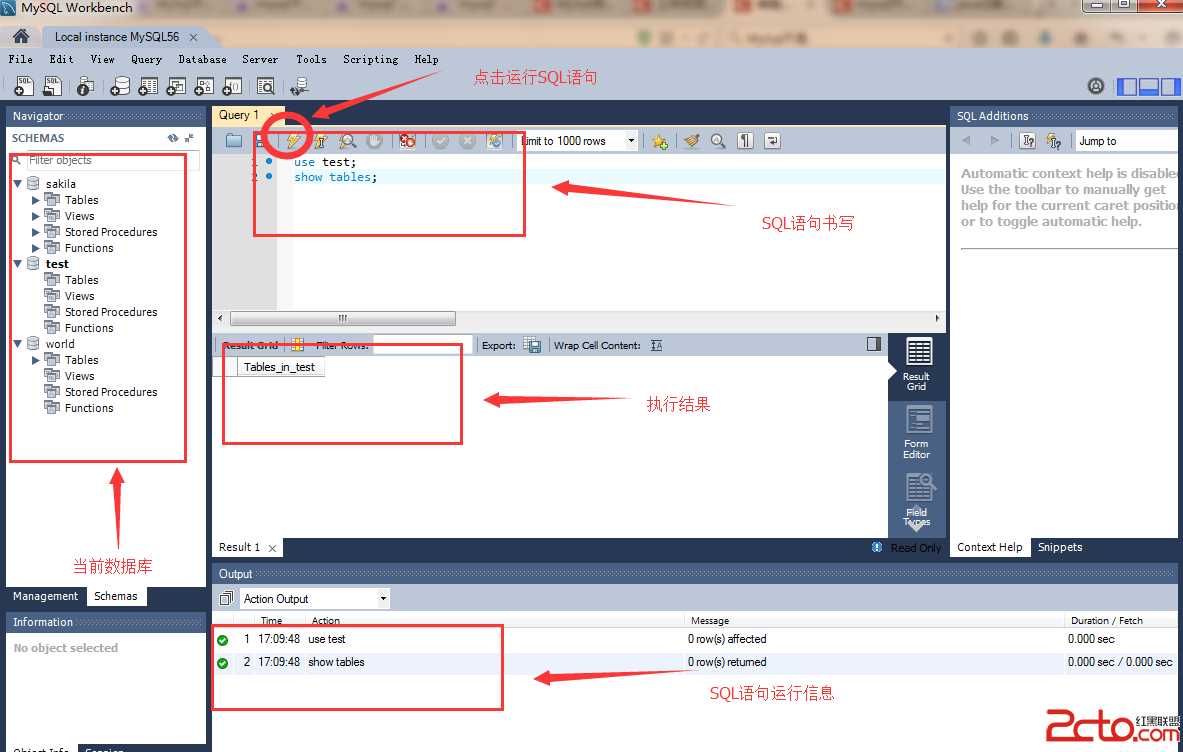Click the search table data icon

266,87
